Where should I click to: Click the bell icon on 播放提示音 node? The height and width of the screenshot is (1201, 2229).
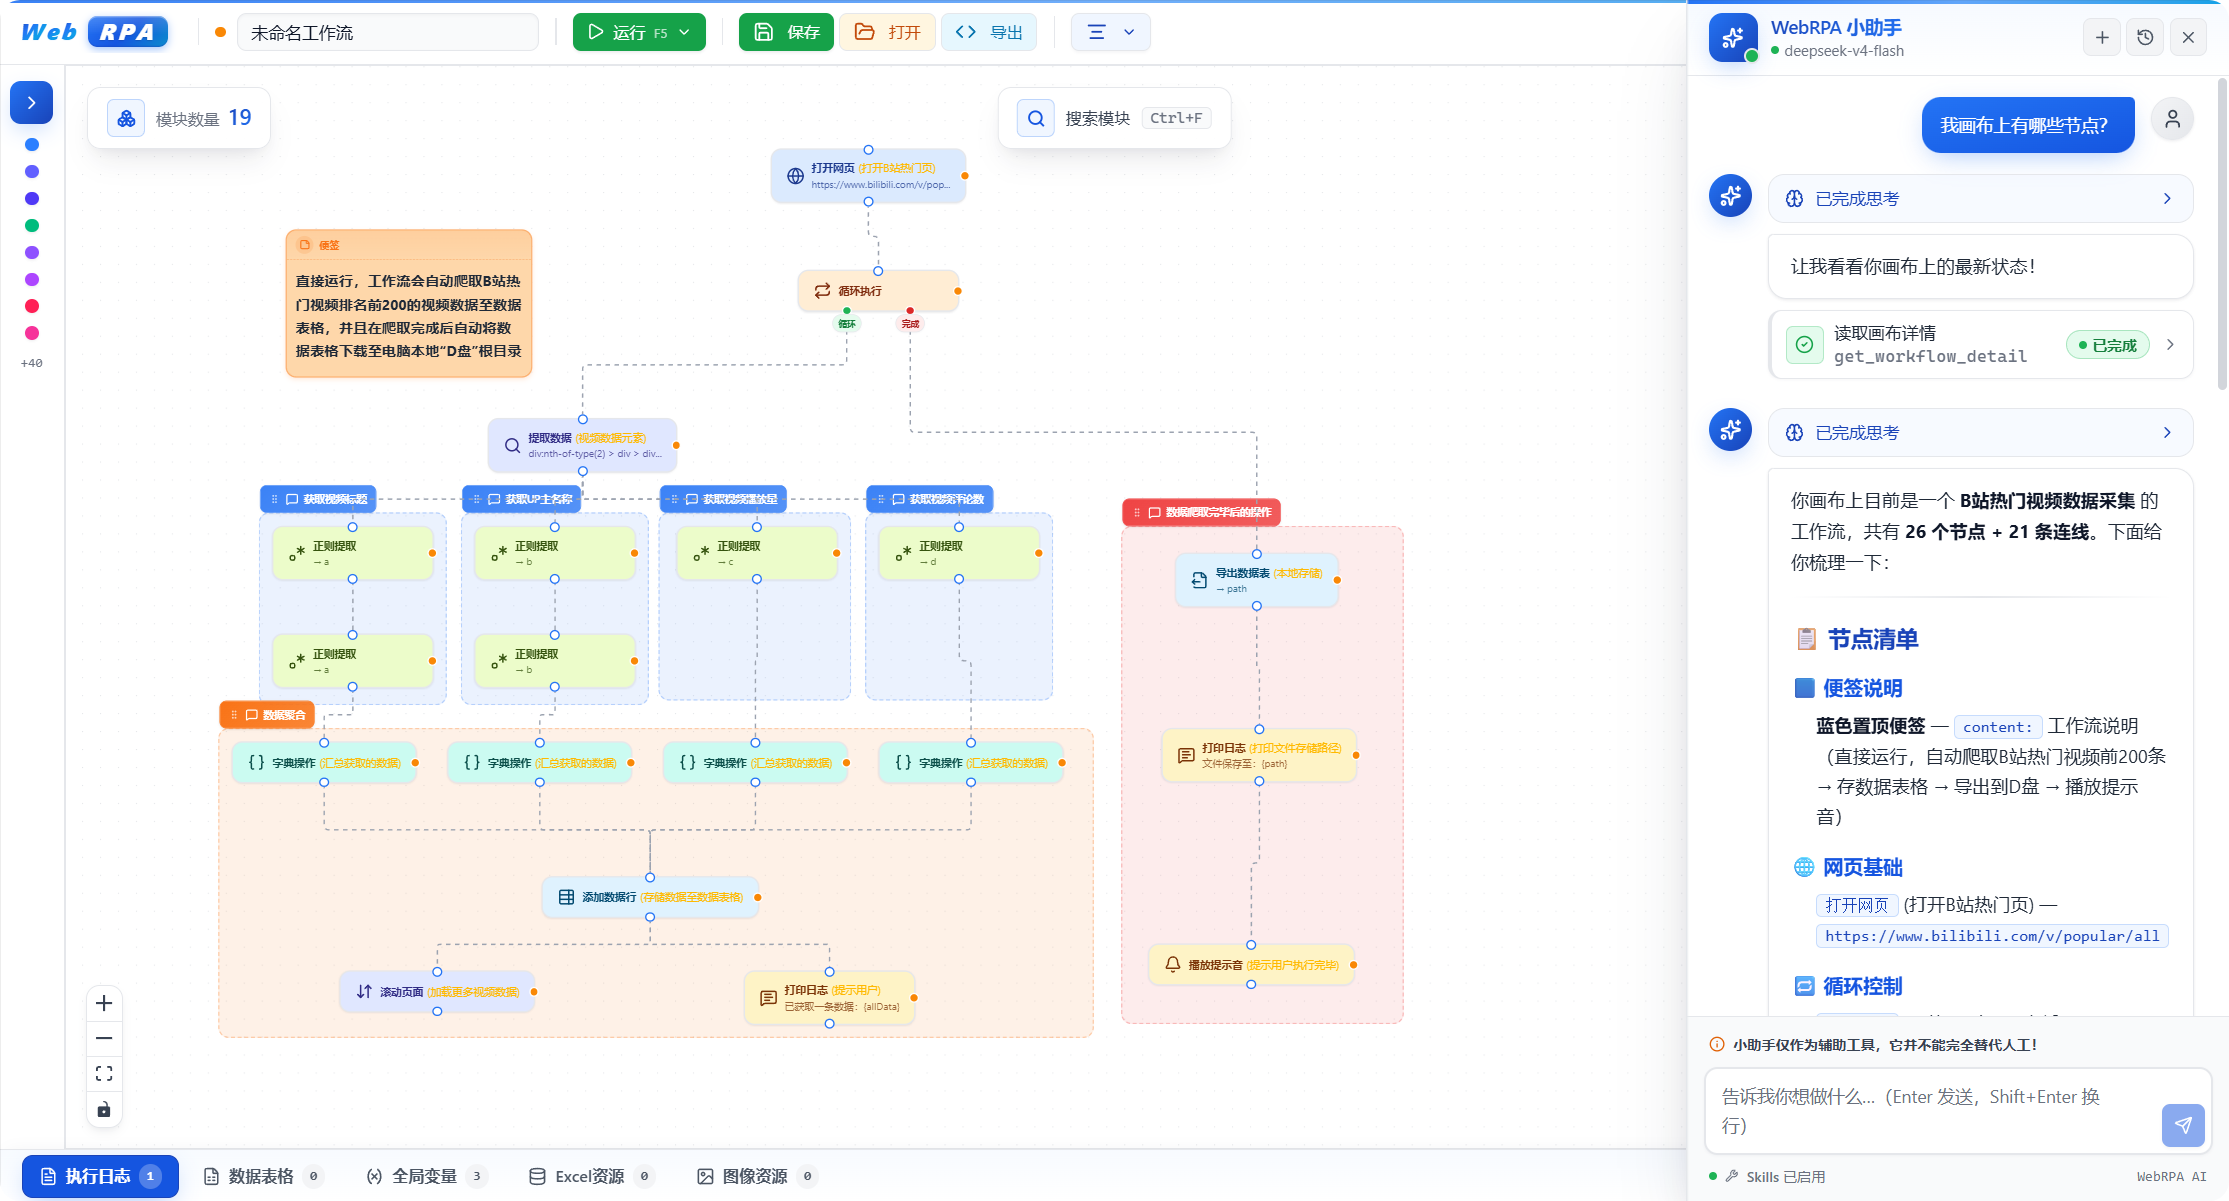(1173, 965)
